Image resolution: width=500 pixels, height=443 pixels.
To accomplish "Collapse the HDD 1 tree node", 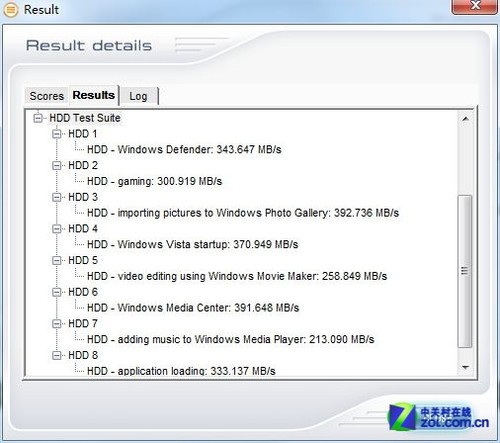I will tap(57, 134).
